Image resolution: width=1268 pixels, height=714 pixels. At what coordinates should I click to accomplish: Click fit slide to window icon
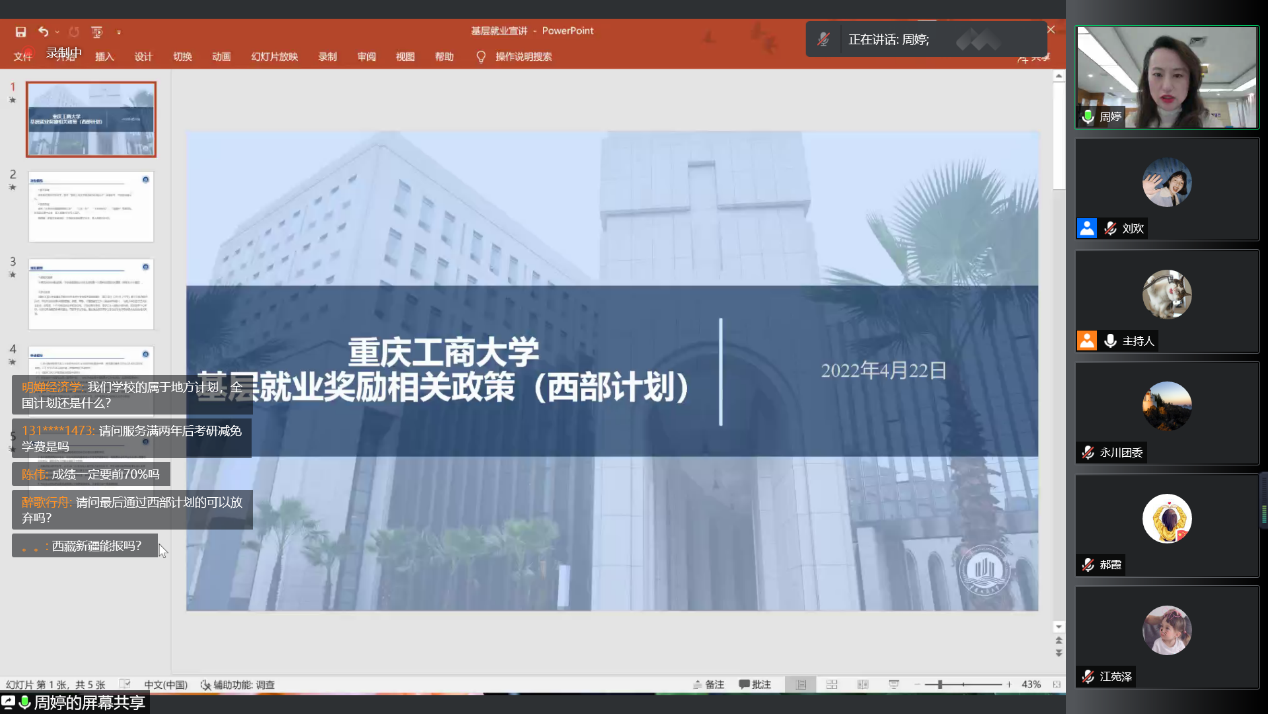click(1058, 685)
